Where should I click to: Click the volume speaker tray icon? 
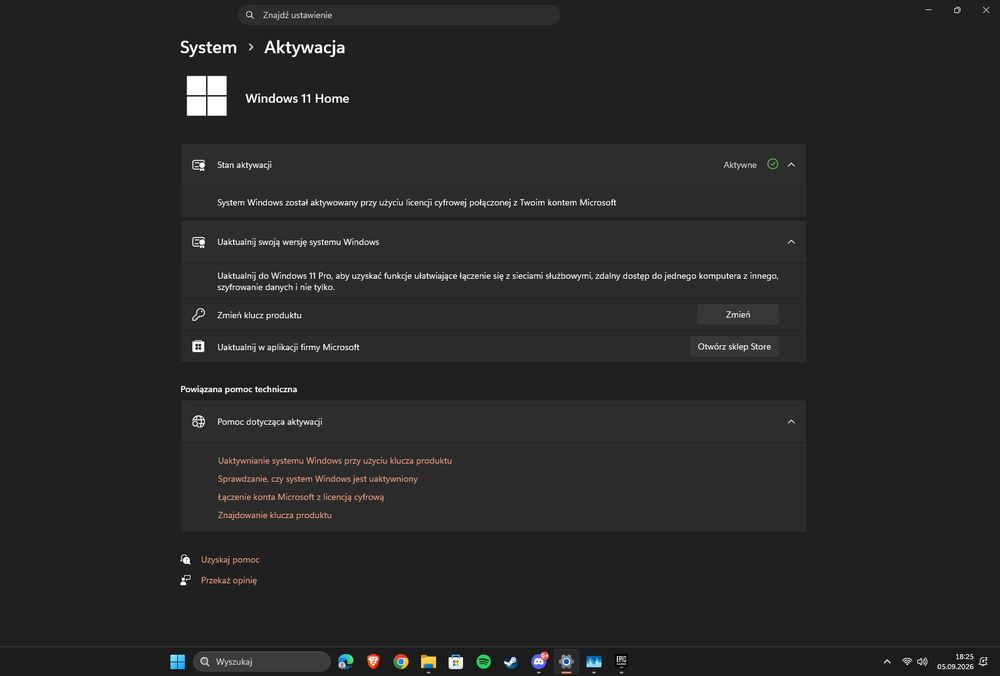[922, 661]
